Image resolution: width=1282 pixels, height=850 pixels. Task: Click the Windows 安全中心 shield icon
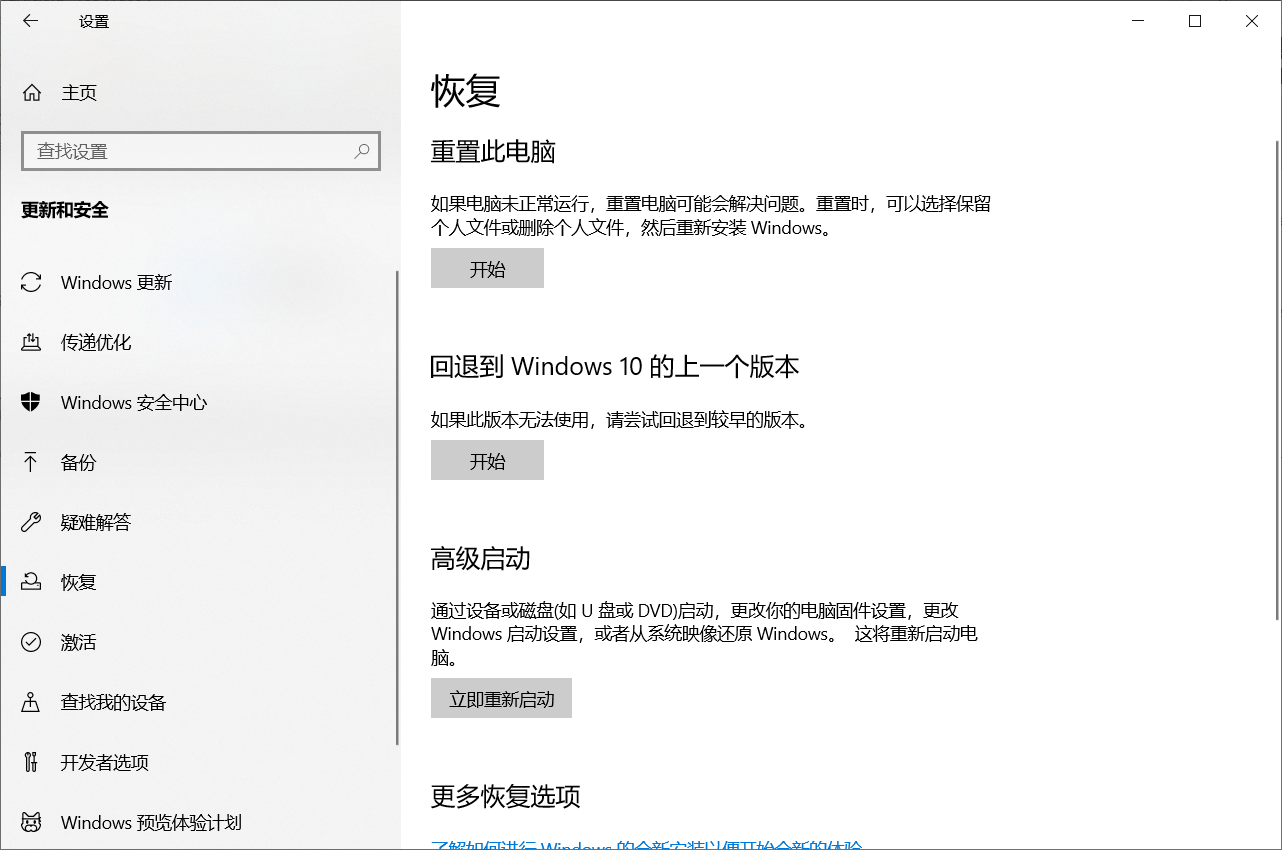point(31,403)
